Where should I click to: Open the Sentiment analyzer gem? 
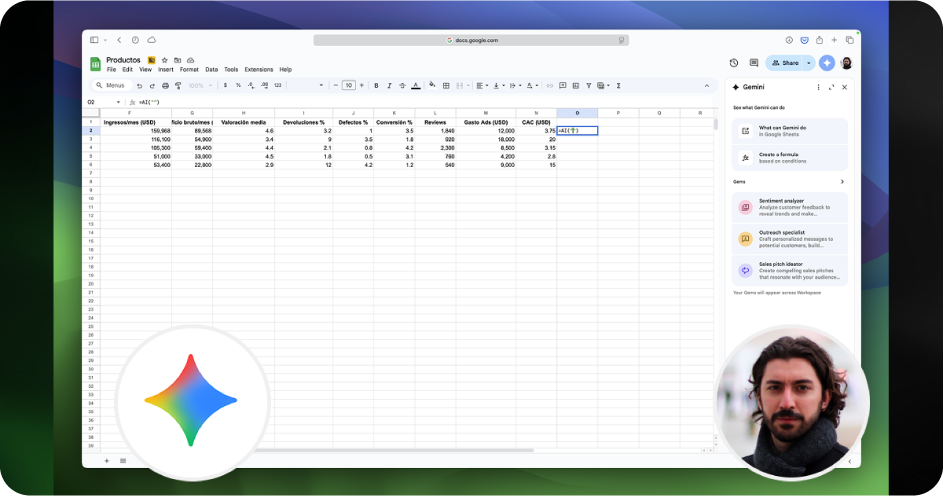tap(790, 207)
